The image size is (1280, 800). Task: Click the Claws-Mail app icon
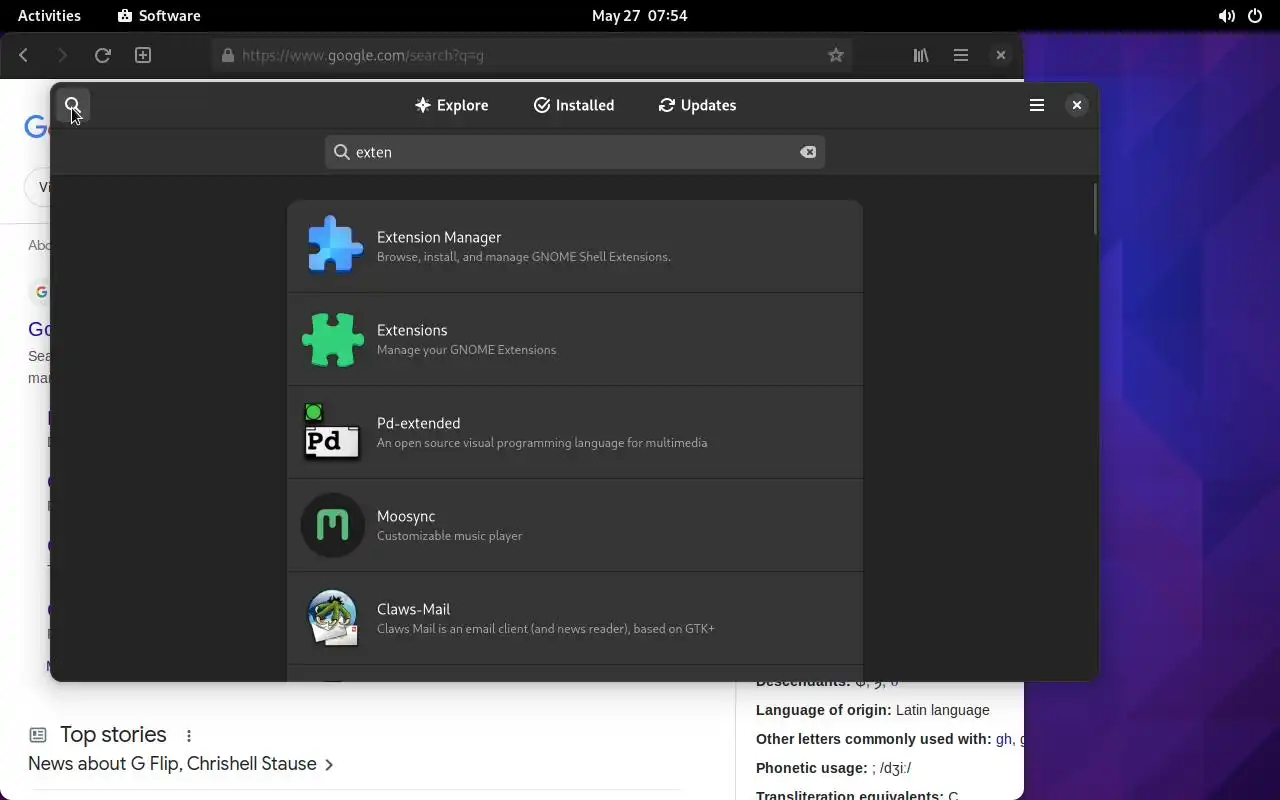pyautogui.click(x=333, y=618)
